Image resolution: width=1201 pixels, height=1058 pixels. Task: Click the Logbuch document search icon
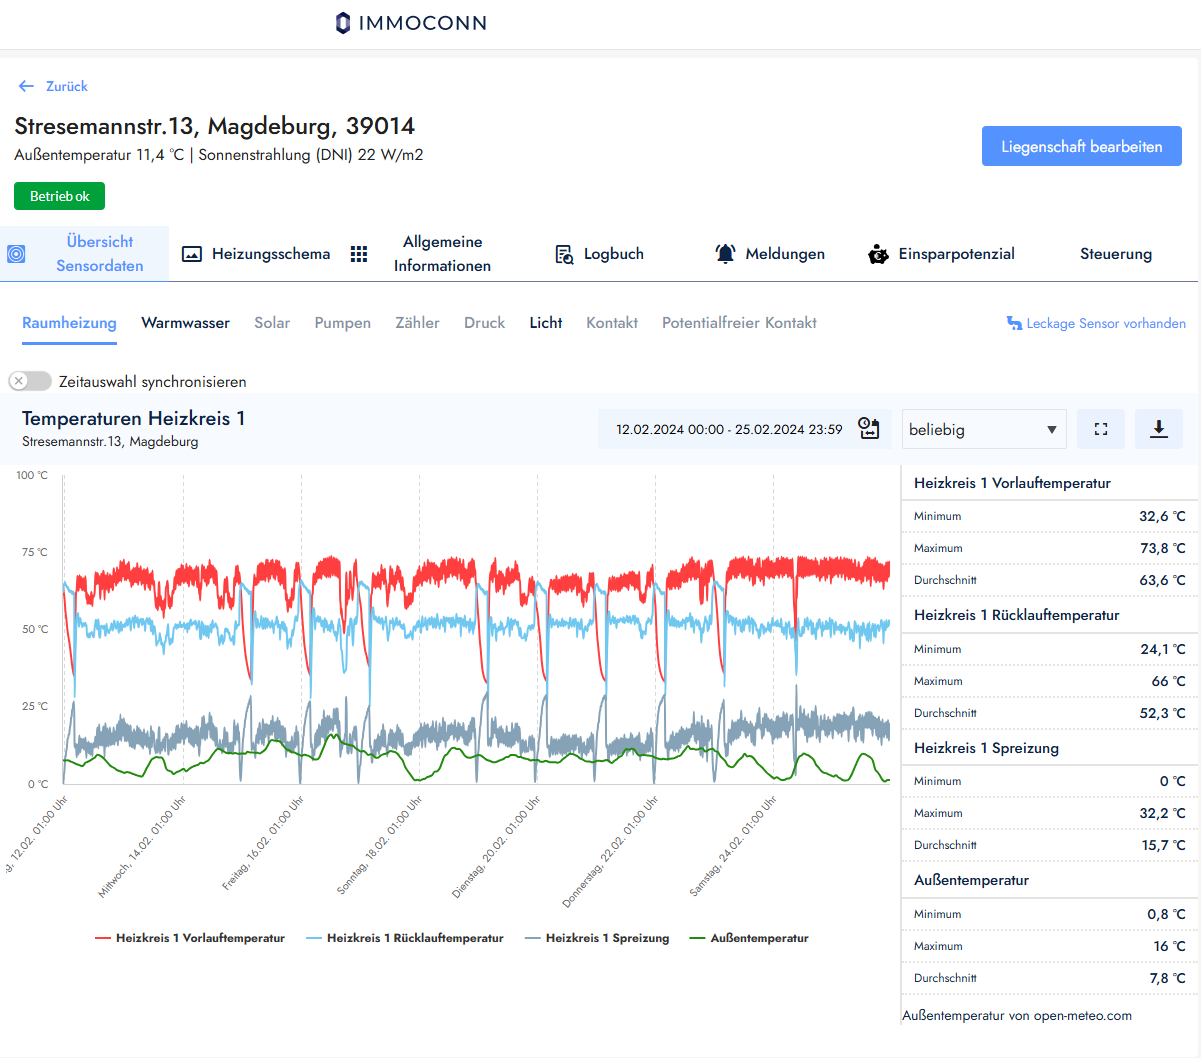[x=564, y=254]
